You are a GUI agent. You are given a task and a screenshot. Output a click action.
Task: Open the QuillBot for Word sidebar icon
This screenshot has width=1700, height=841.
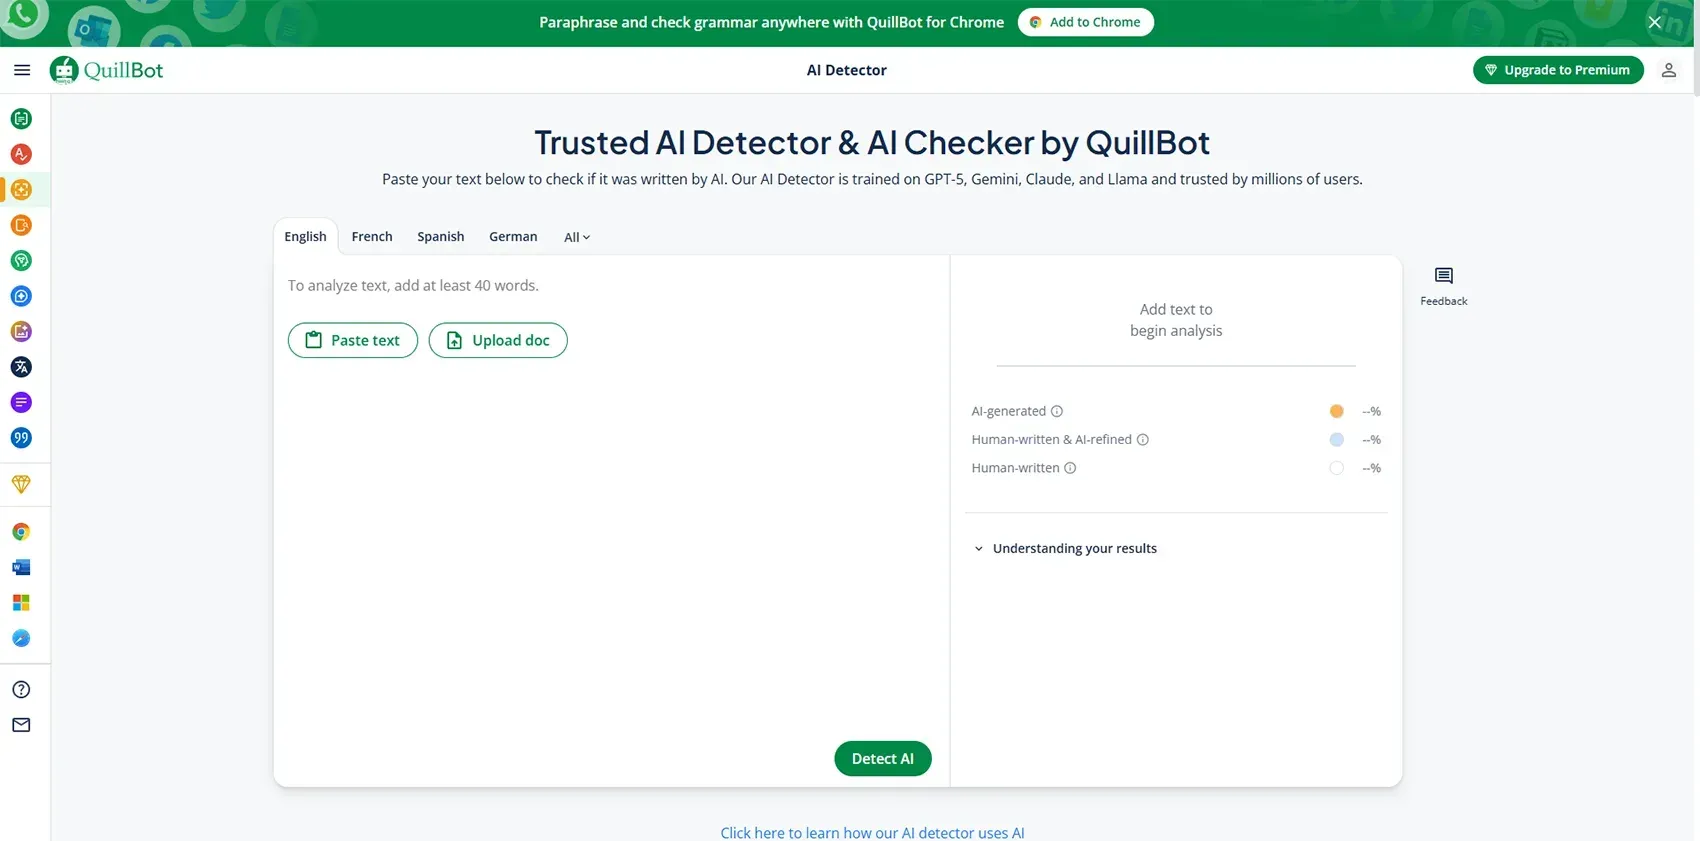point(21,568)
